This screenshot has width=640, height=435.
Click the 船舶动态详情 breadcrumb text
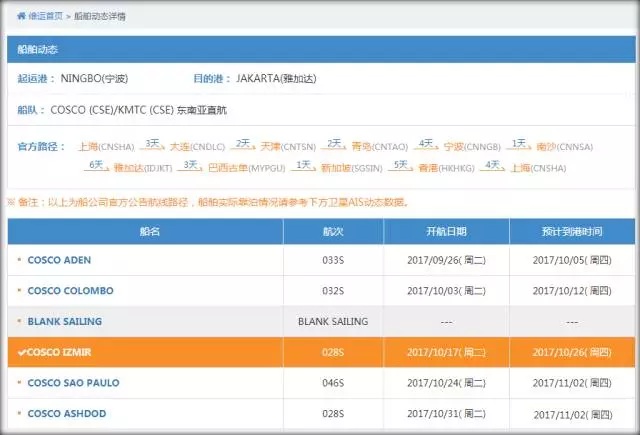click(100, 16)
